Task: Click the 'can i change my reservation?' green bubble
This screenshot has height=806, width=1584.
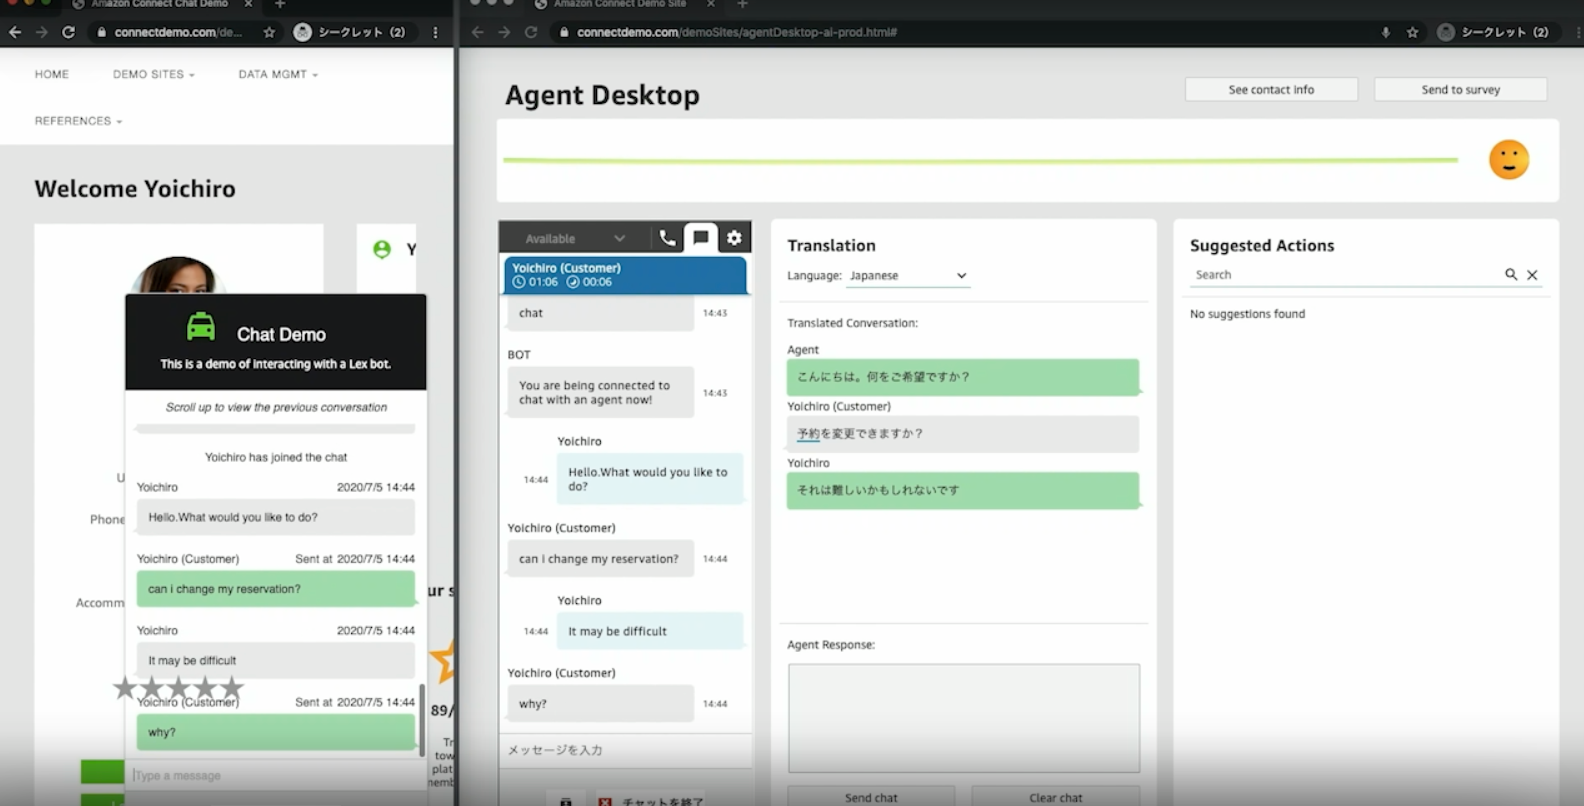Action: click(275, 589)
